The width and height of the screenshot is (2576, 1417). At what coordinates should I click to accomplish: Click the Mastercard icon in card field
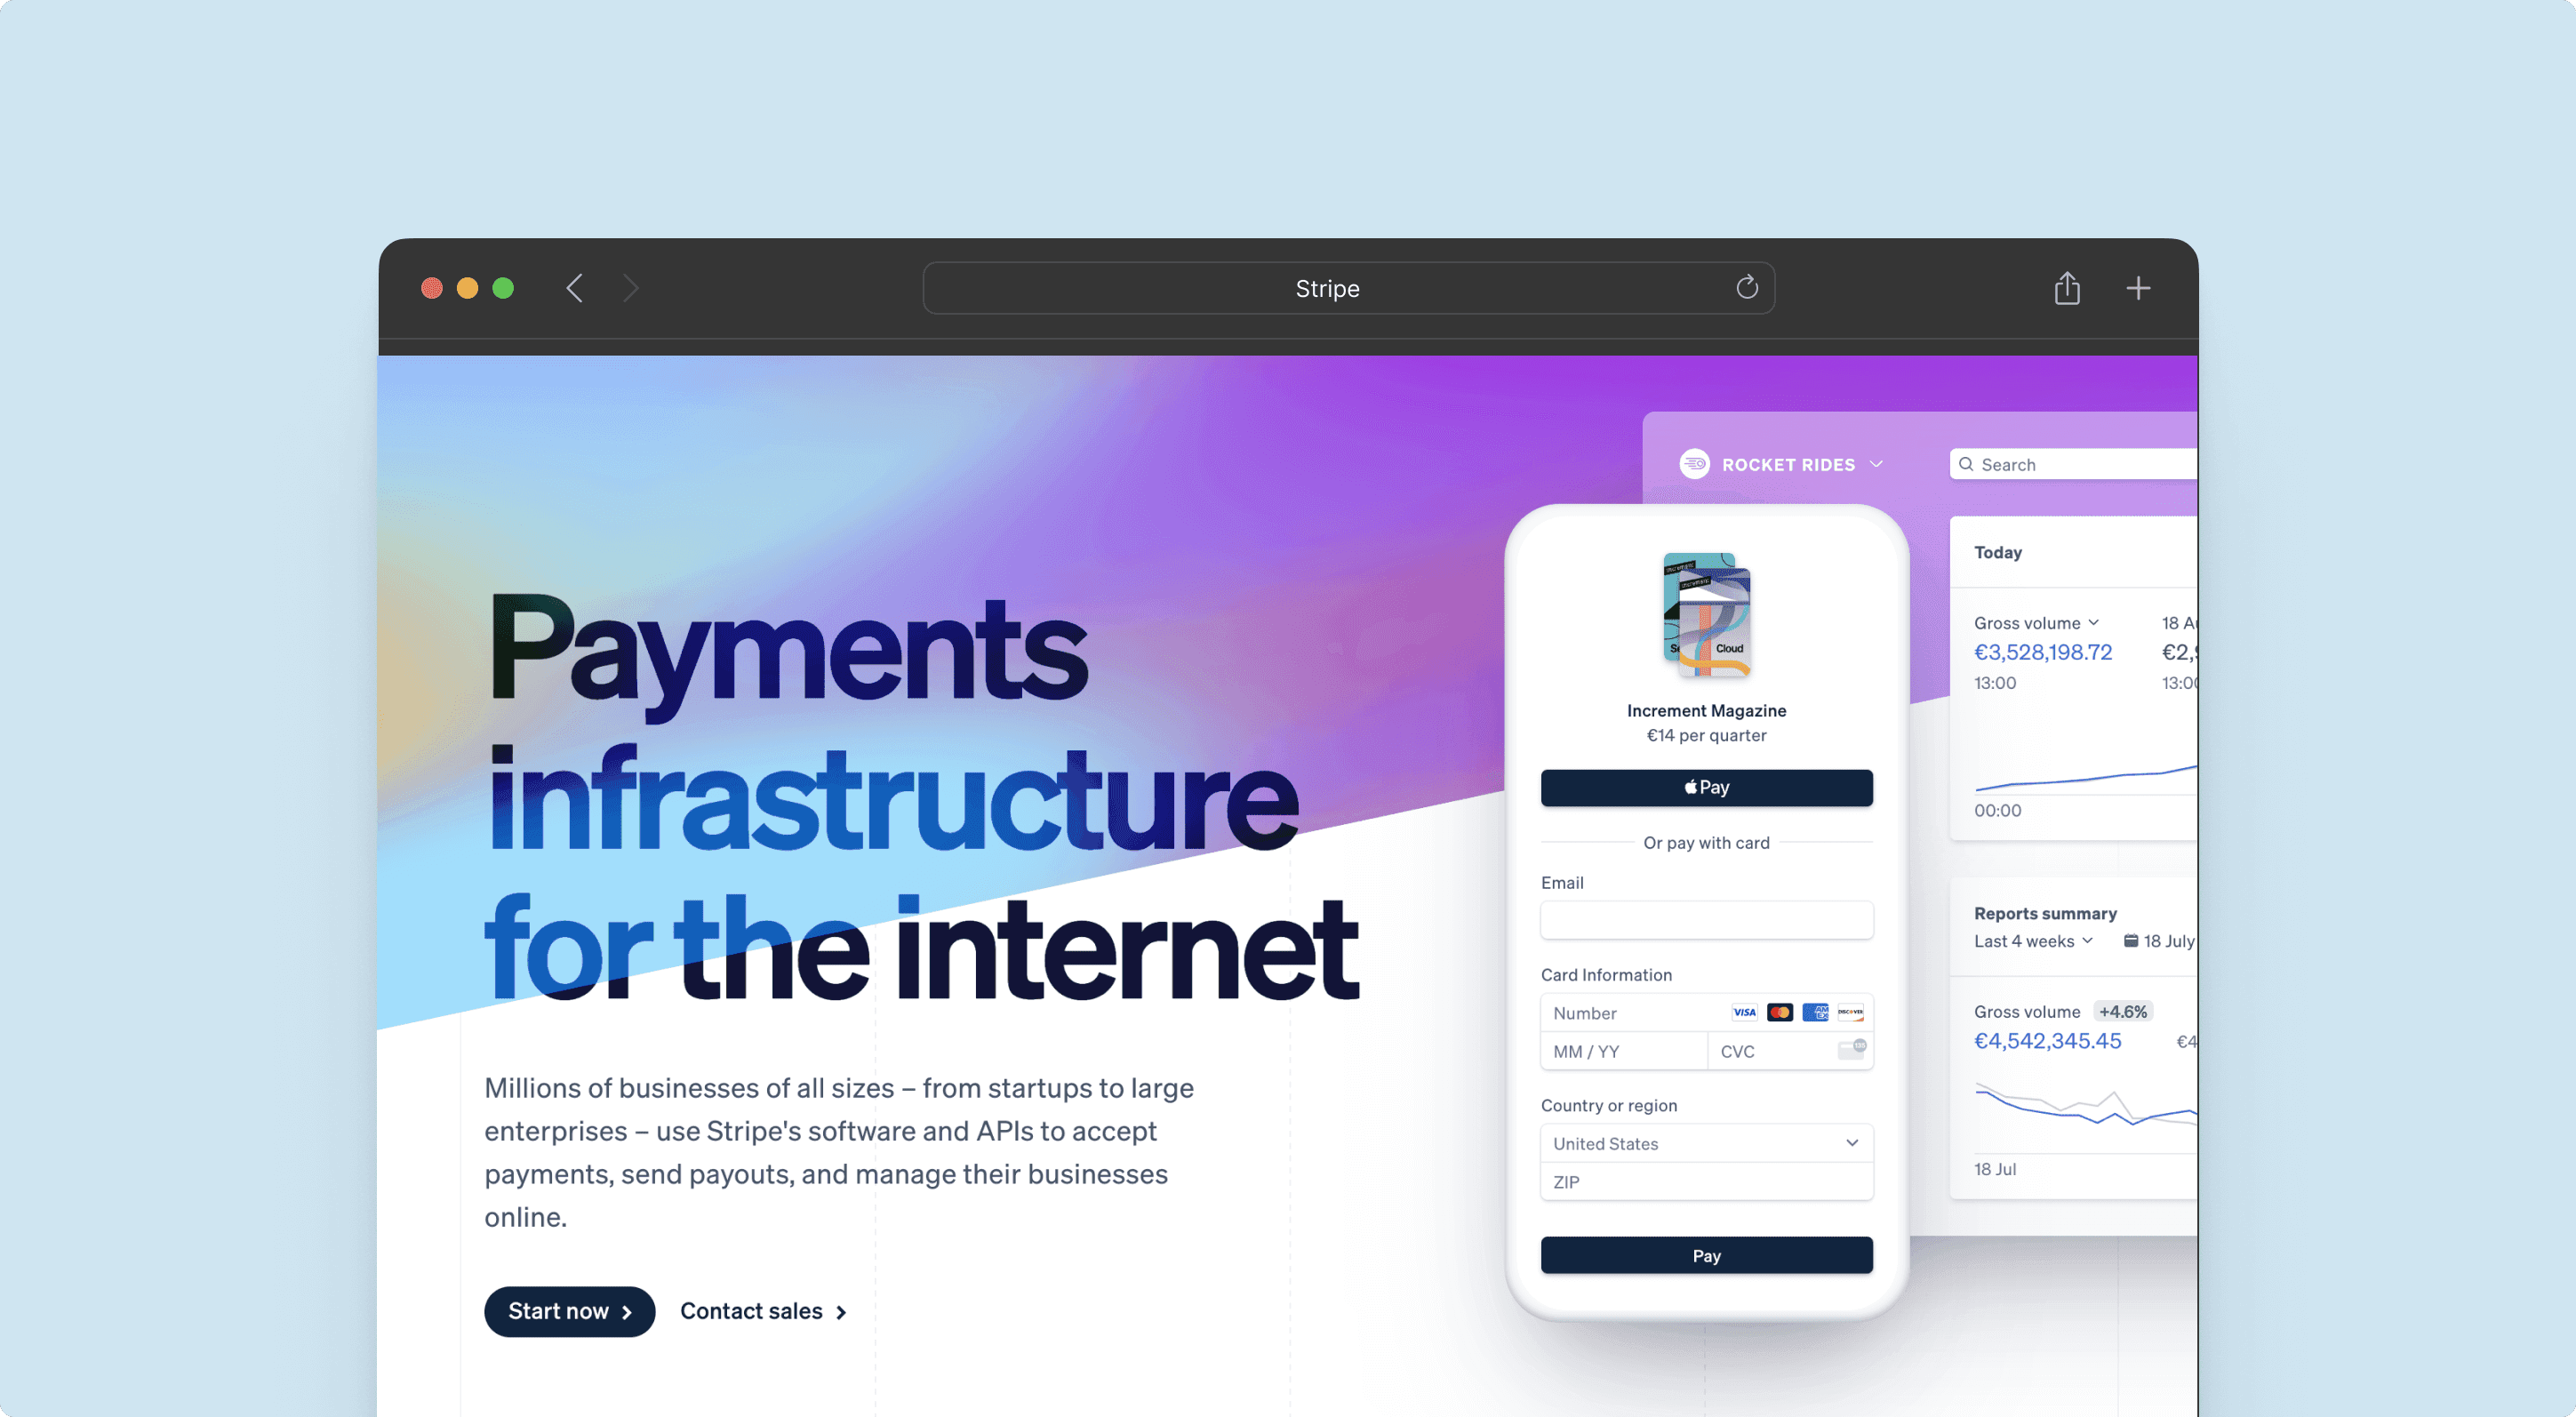(1777, 1013)
